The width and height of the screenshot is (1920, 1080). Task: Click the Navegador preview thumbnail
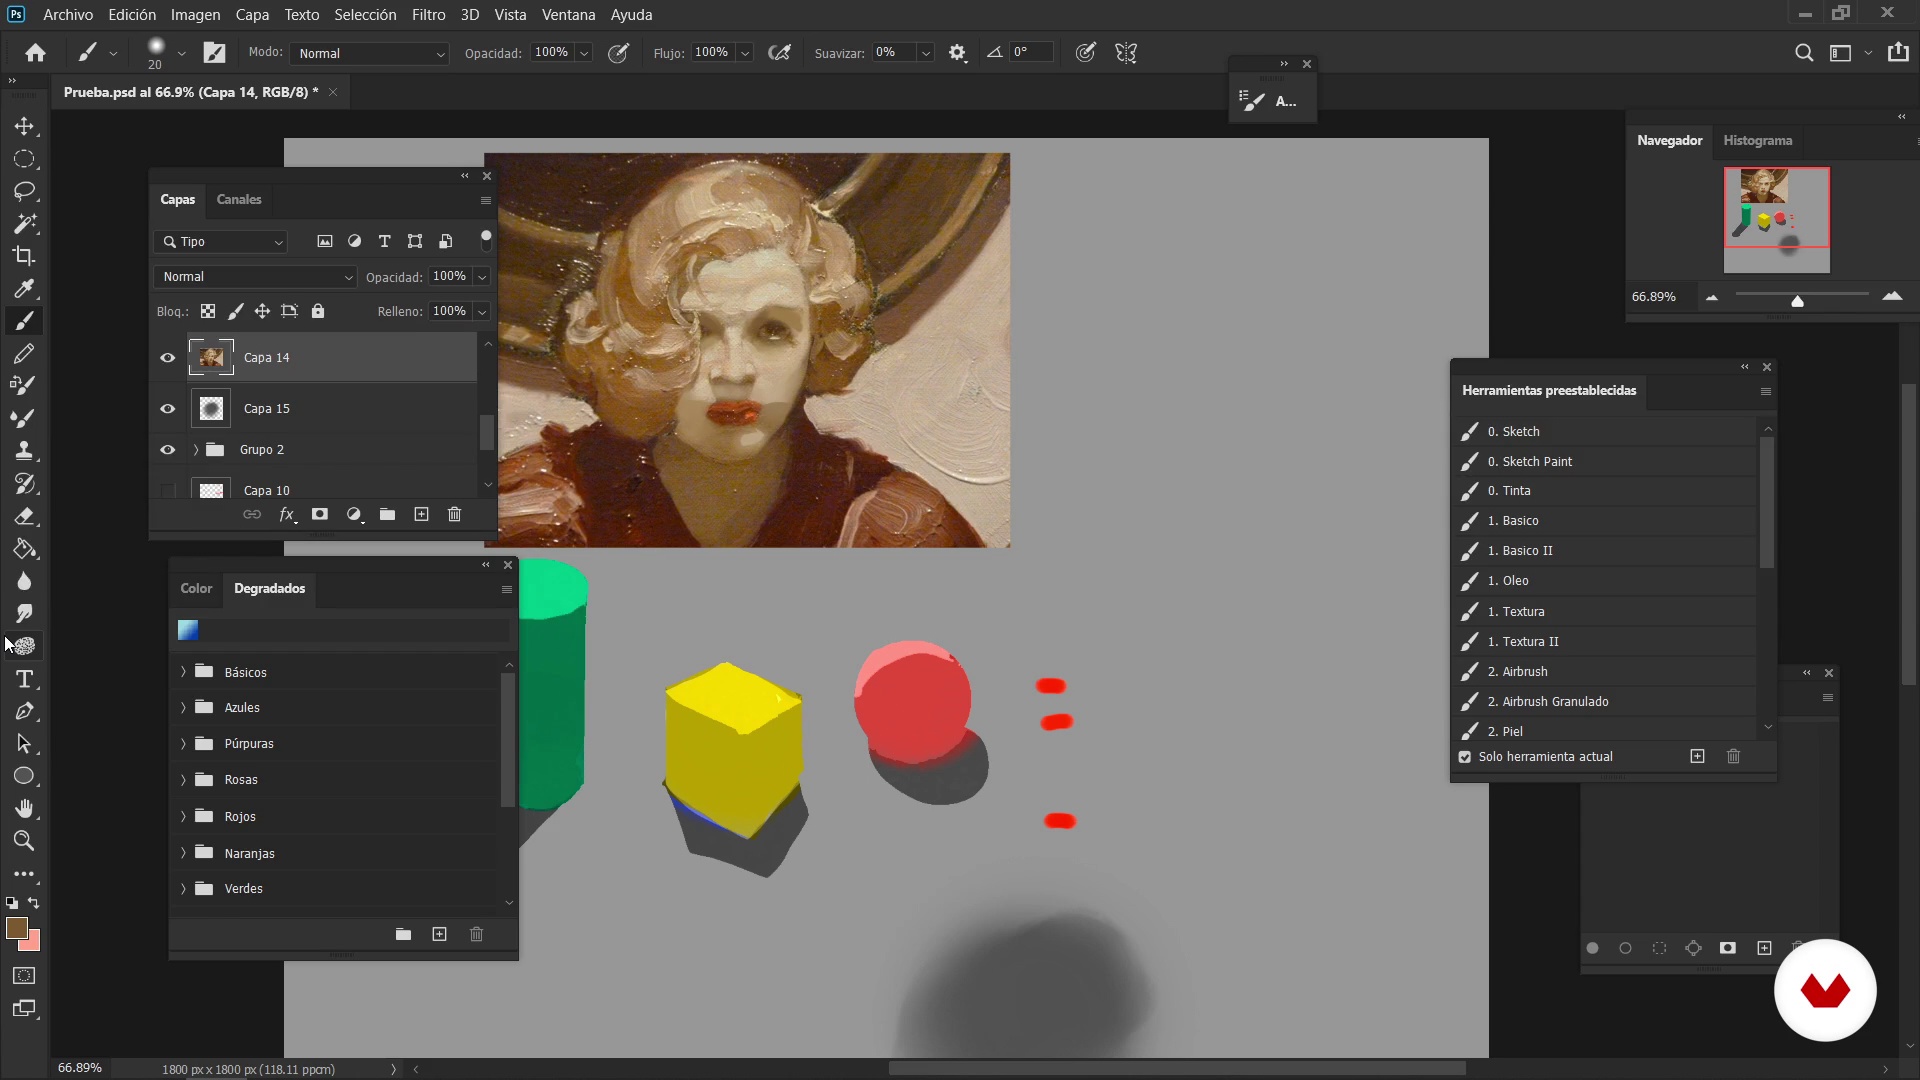(x=1777, y=220)
